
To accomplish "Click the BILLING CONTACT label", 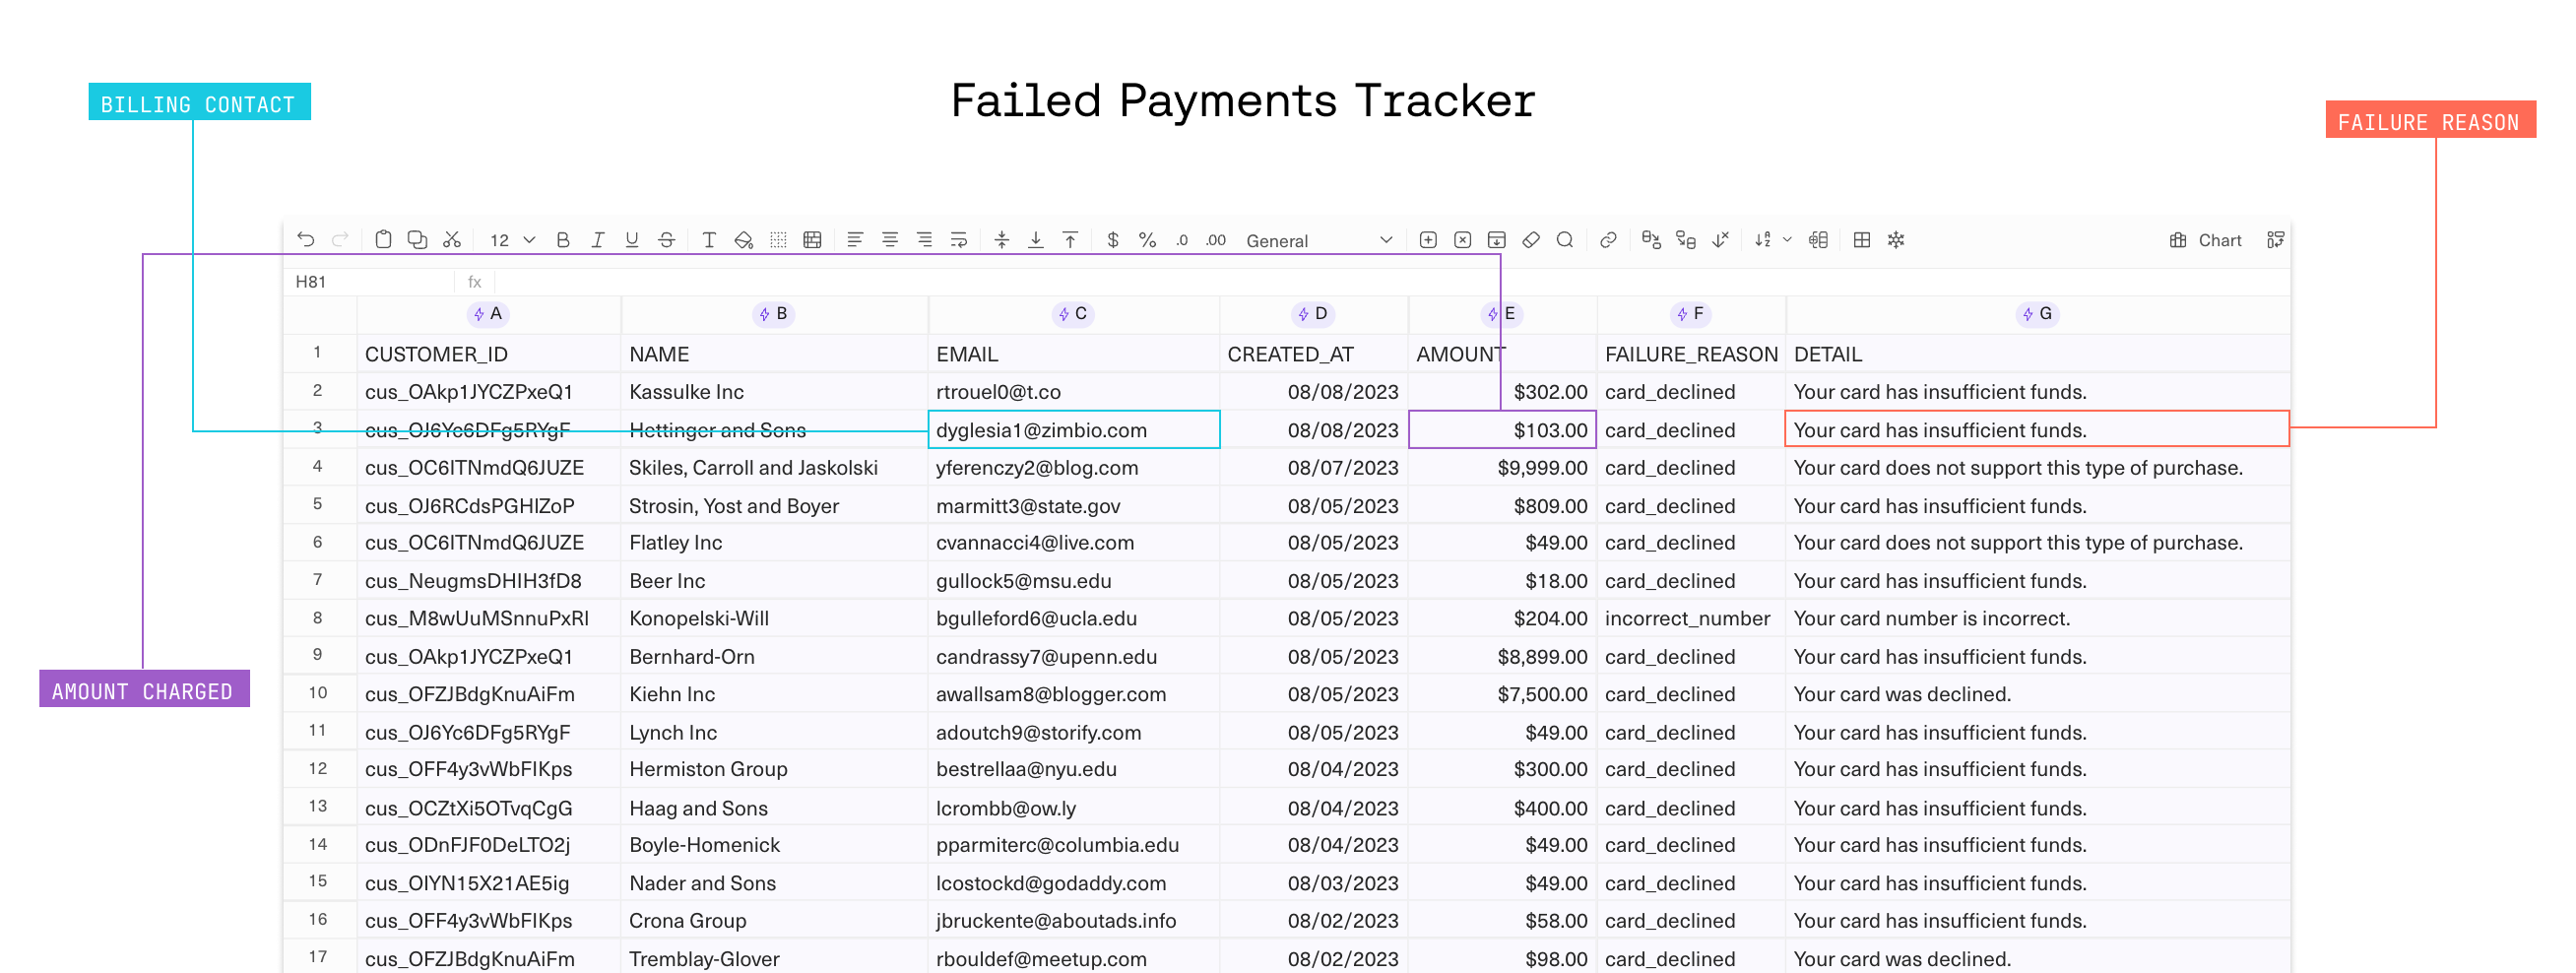I will [x=199, y=103].
